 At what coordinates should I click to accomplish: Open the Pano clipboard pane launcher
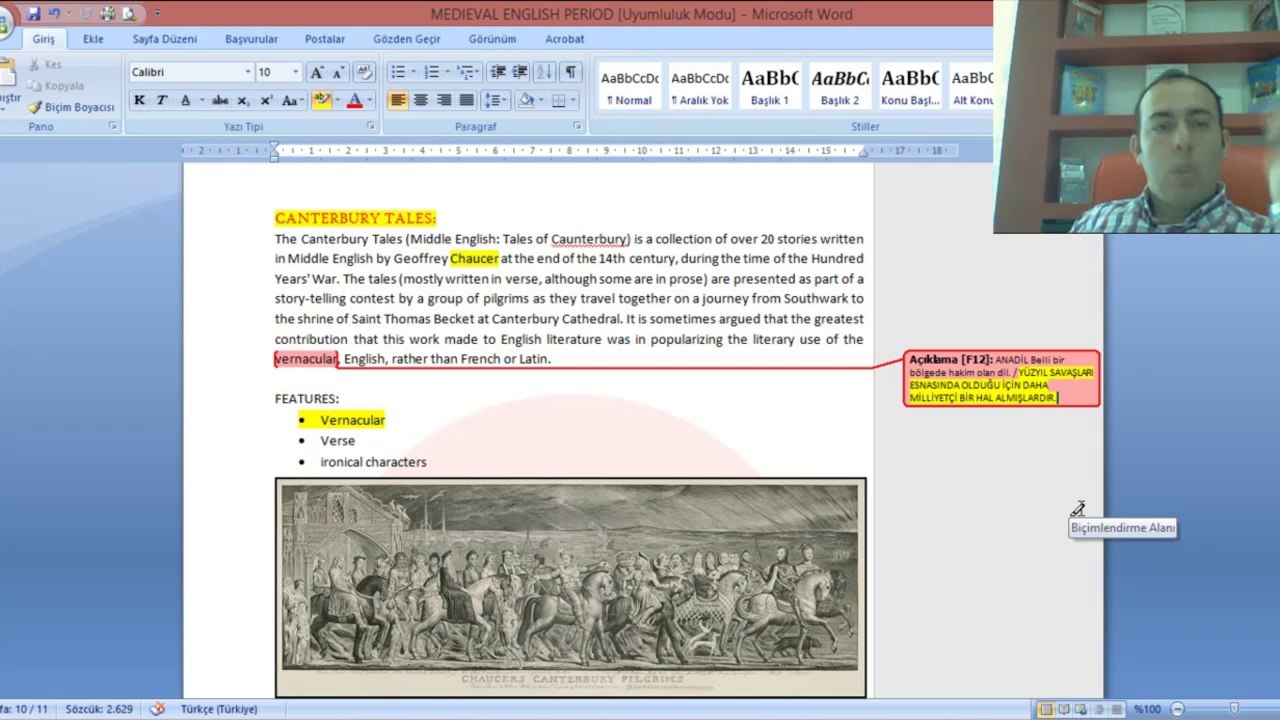point(112,127)
